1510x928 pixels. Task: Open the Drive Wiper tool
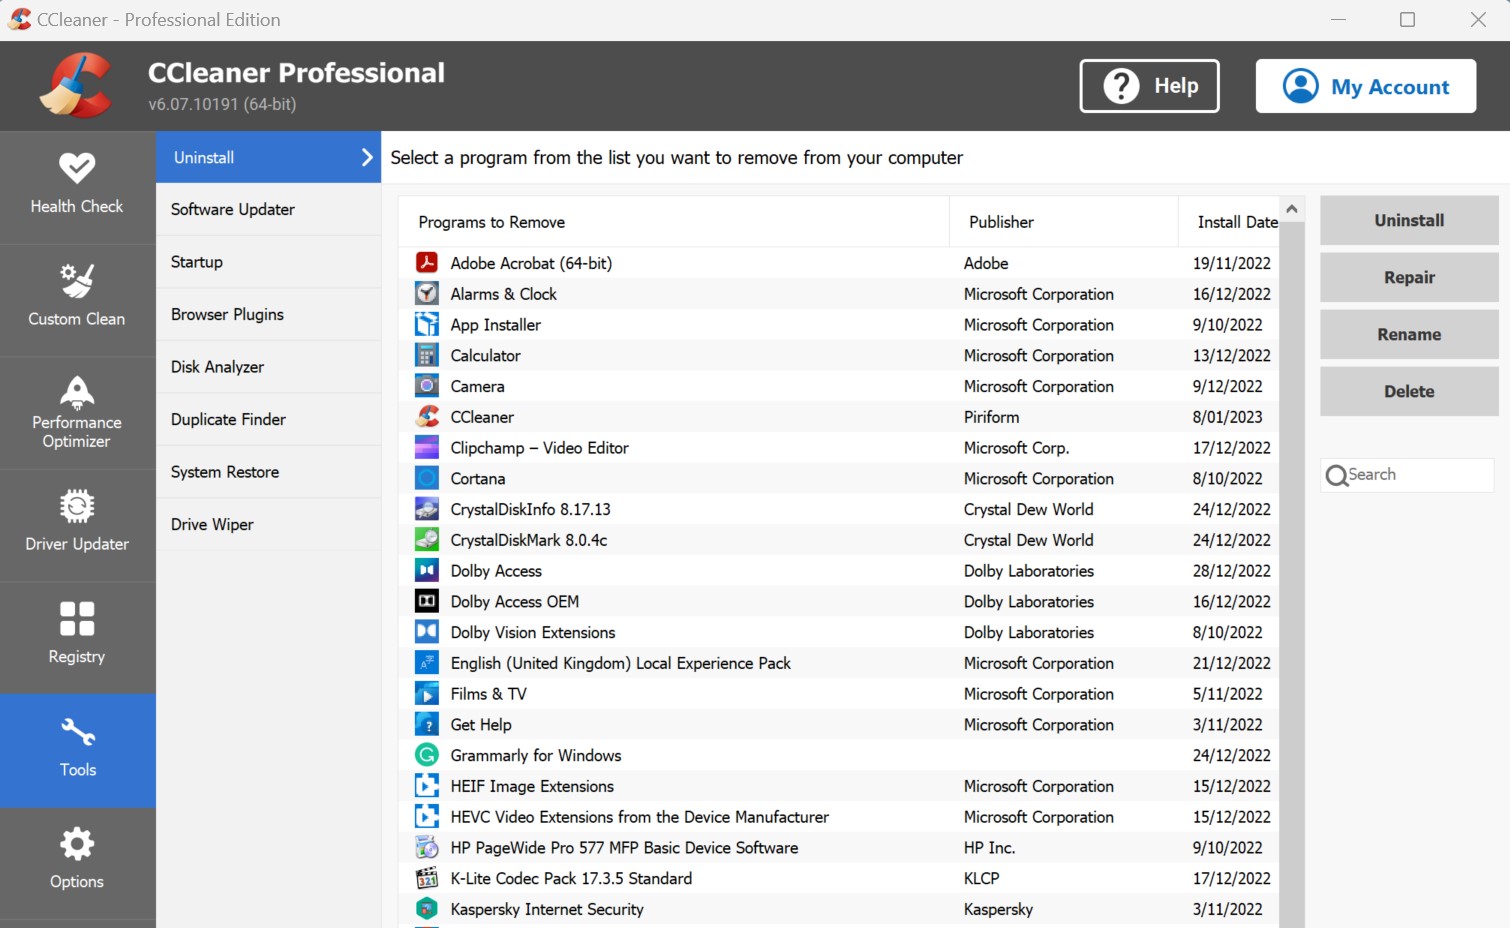coord(212,525)
